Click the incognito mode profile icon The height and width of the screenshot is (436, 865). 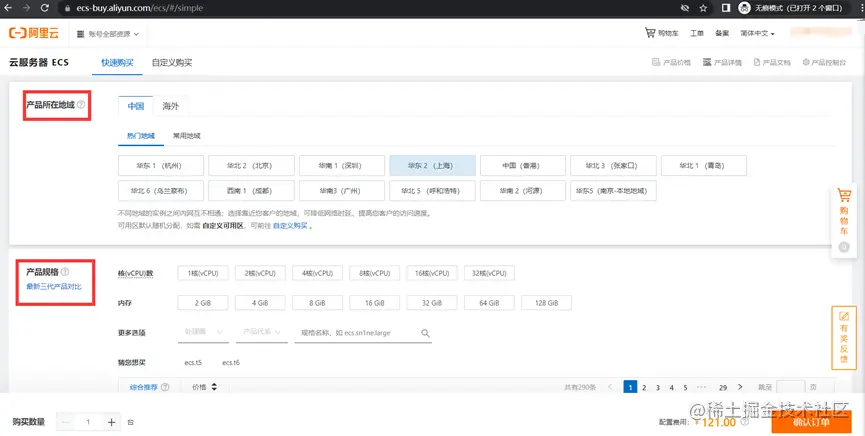click(x=744, y=8)
